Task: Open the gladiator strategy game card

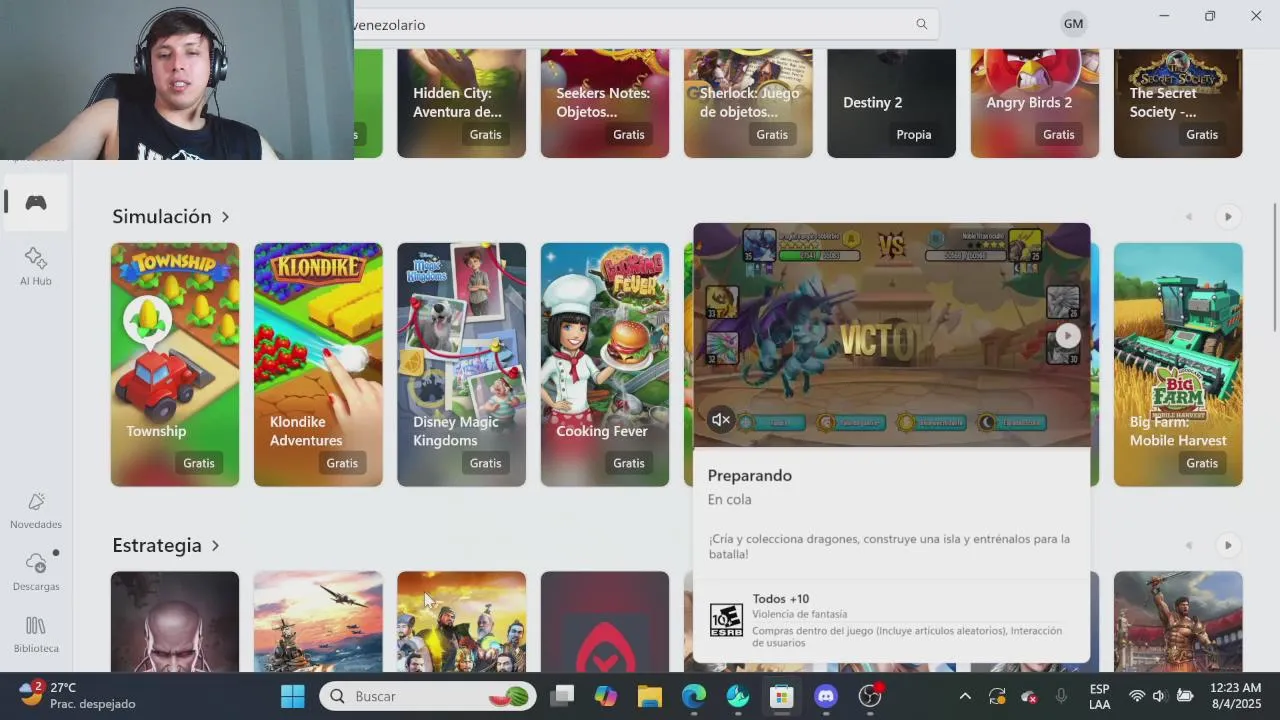Action: (1178, 621)
